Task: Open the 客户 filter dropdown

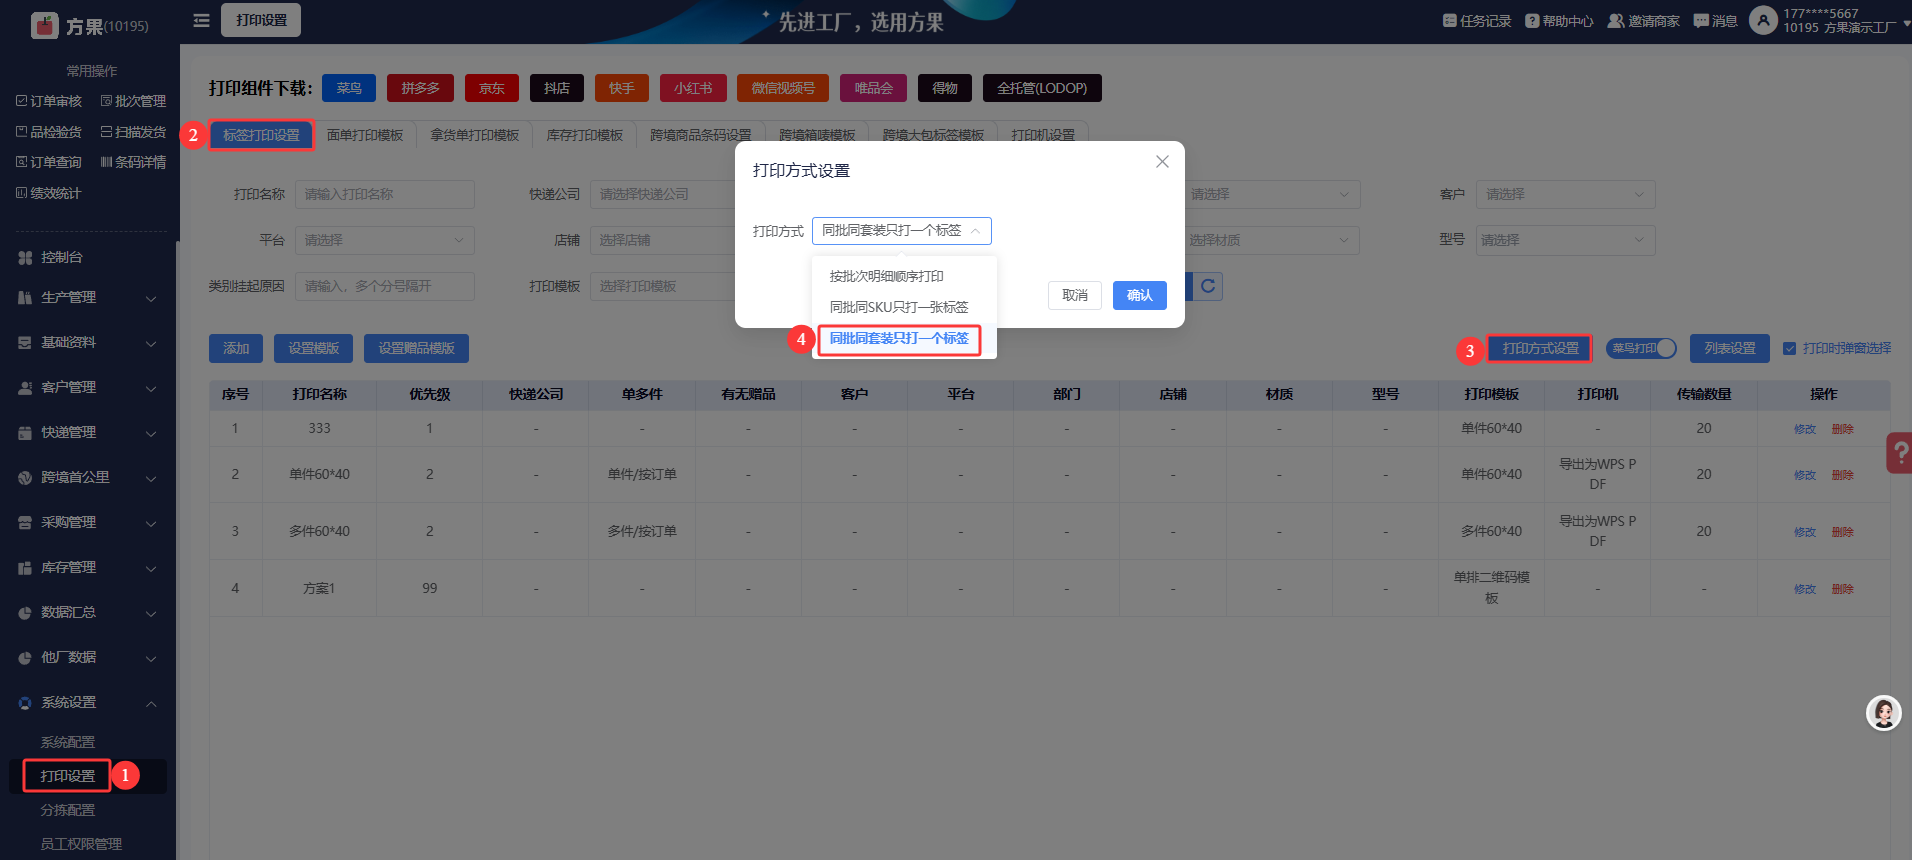Action: coord(1565,194)
